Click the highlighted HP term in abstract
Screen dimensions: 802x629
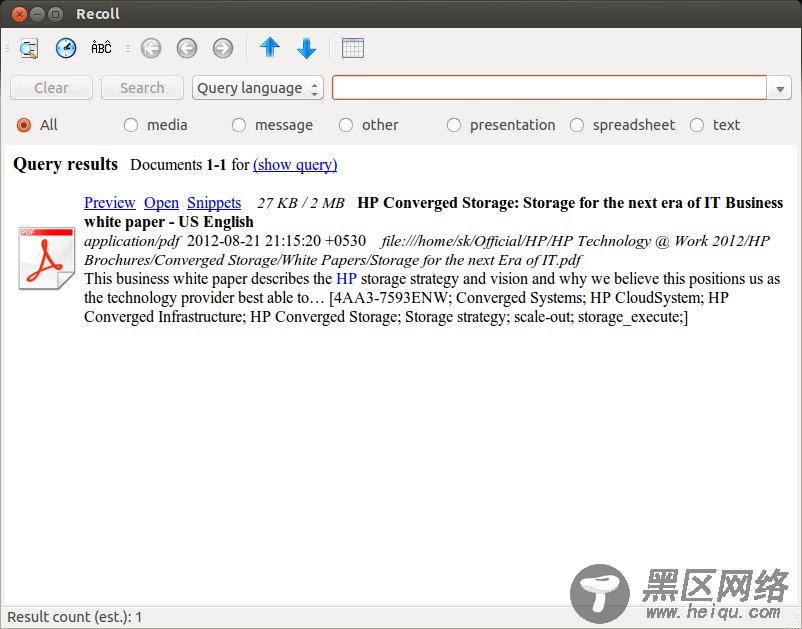tap(346, 279)
